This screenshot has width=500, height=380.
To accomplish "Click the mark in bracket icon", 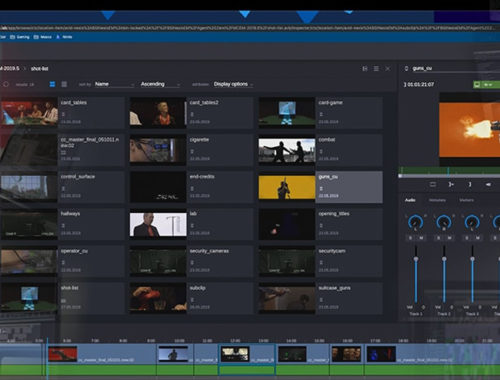I will [x=451, y=184].
